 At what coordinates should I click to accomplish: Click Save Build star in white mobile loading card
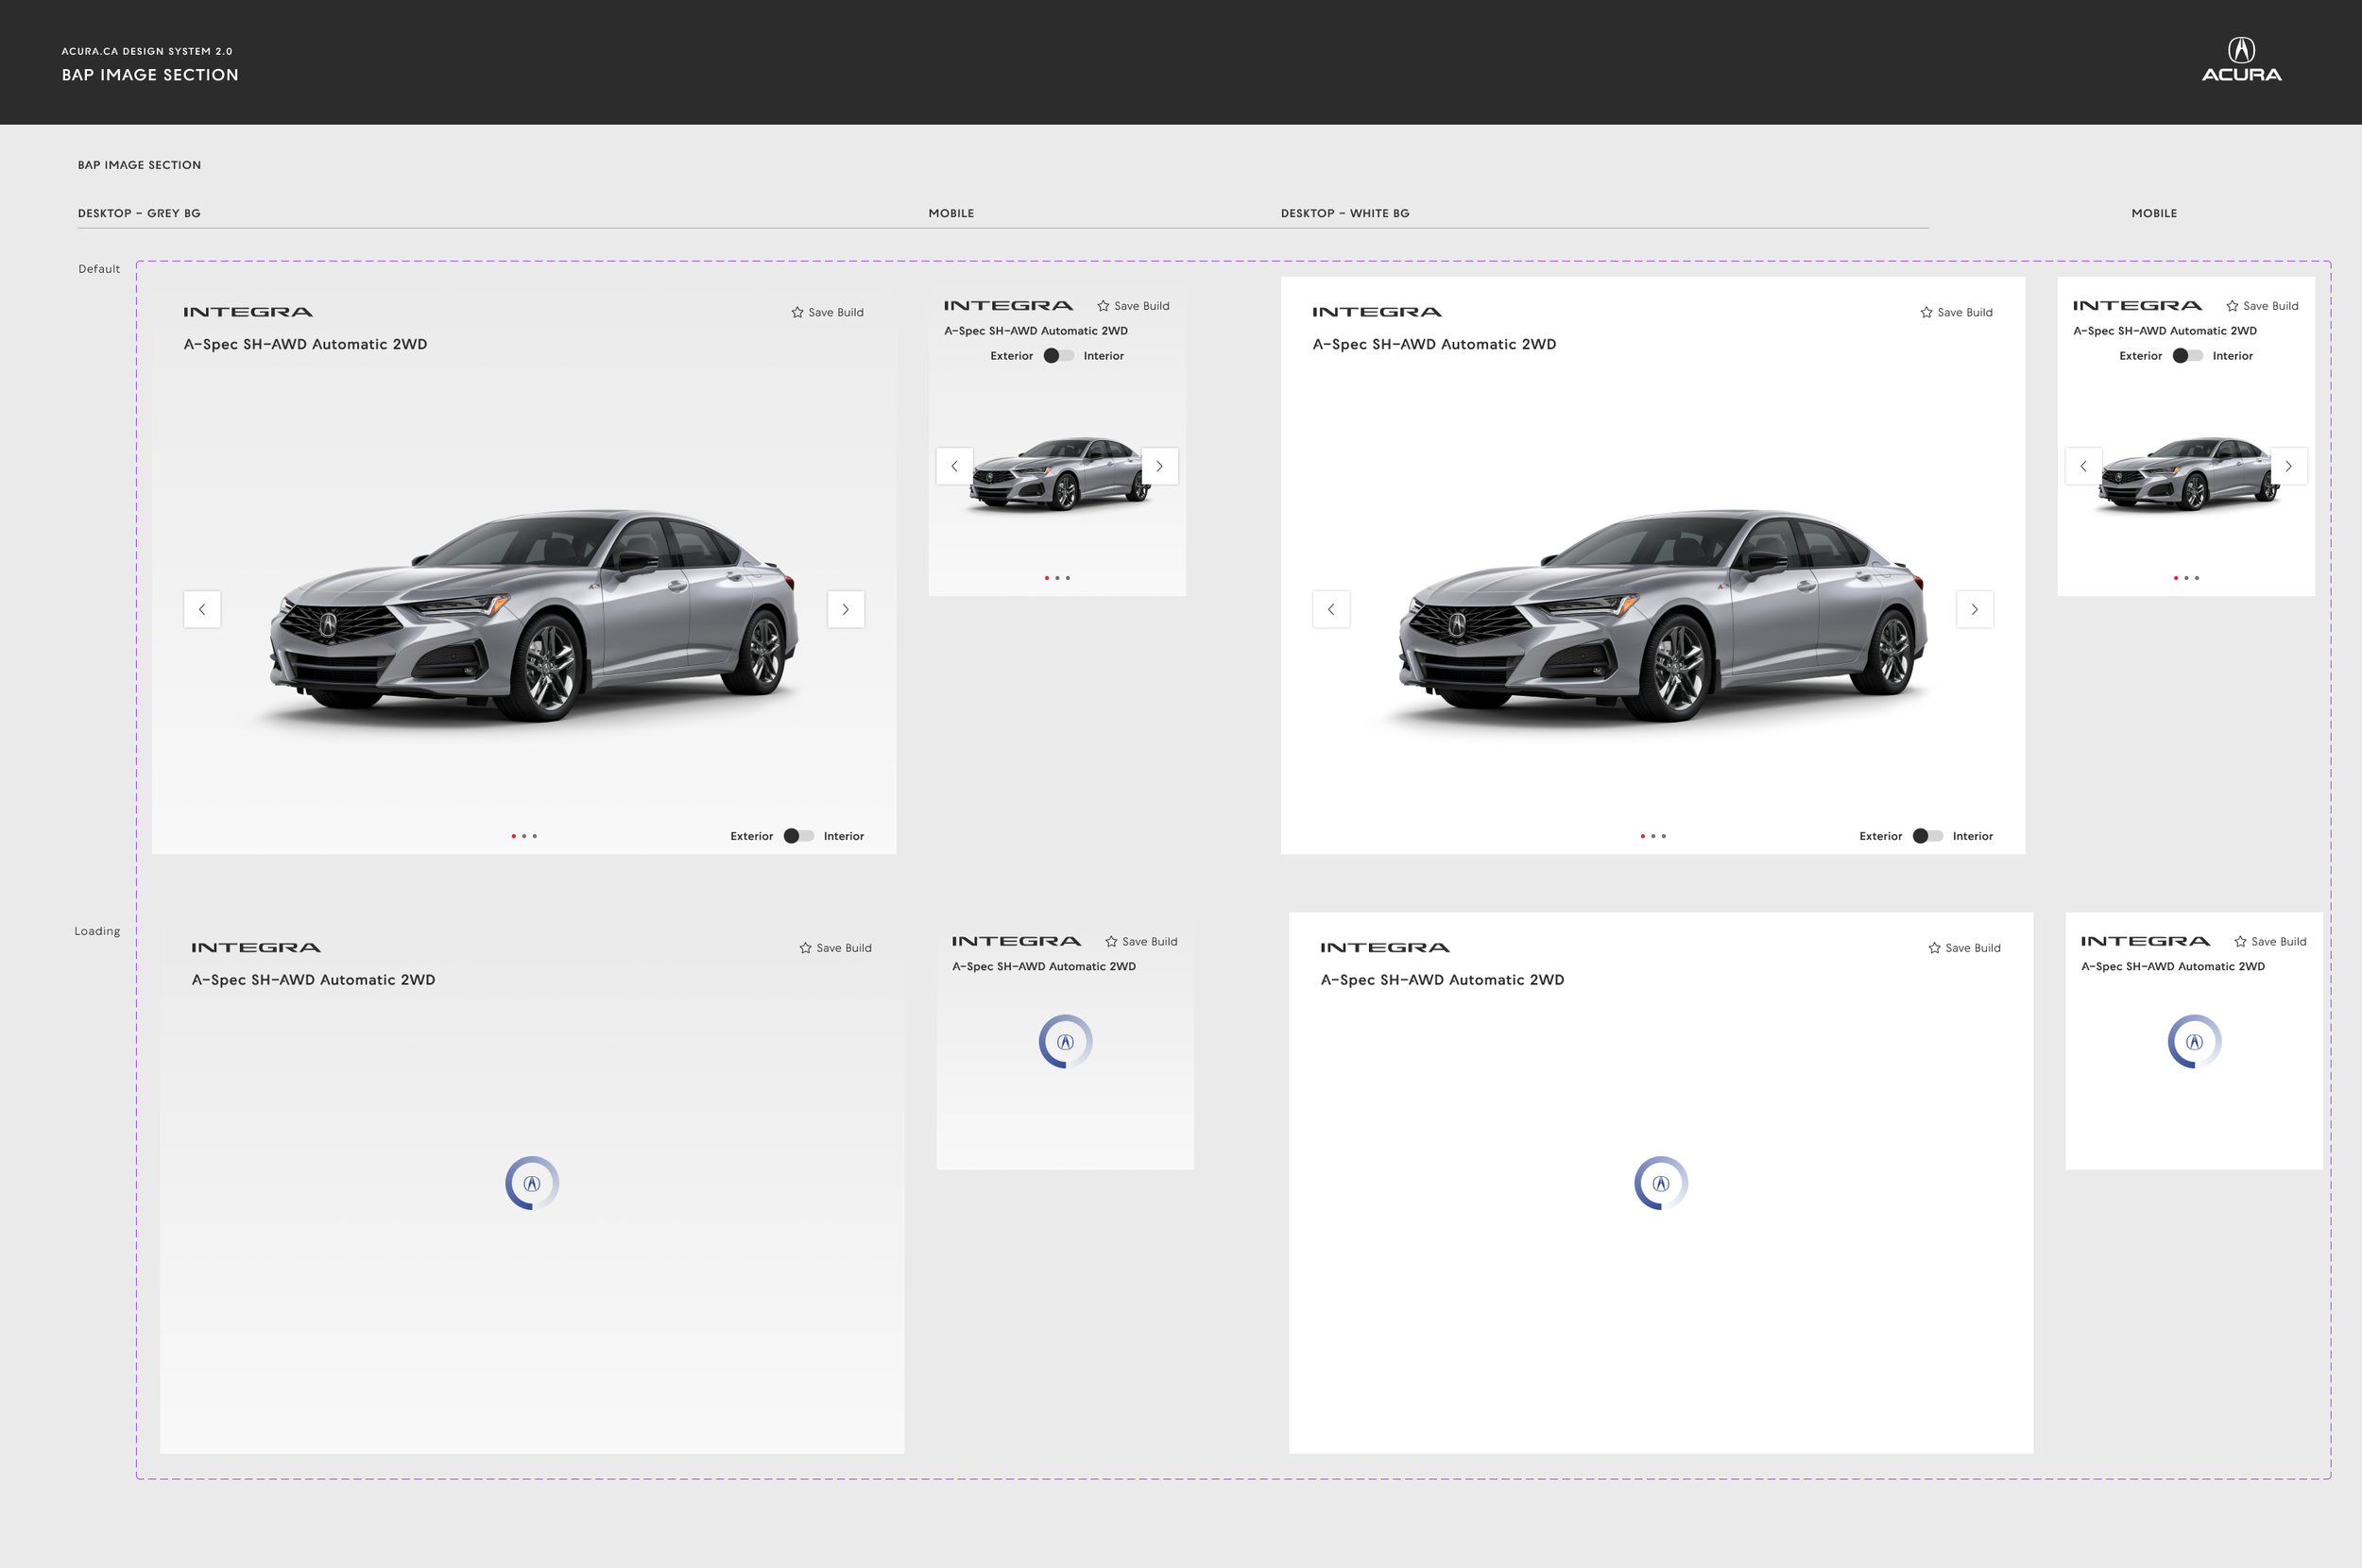coord(2240,942)
